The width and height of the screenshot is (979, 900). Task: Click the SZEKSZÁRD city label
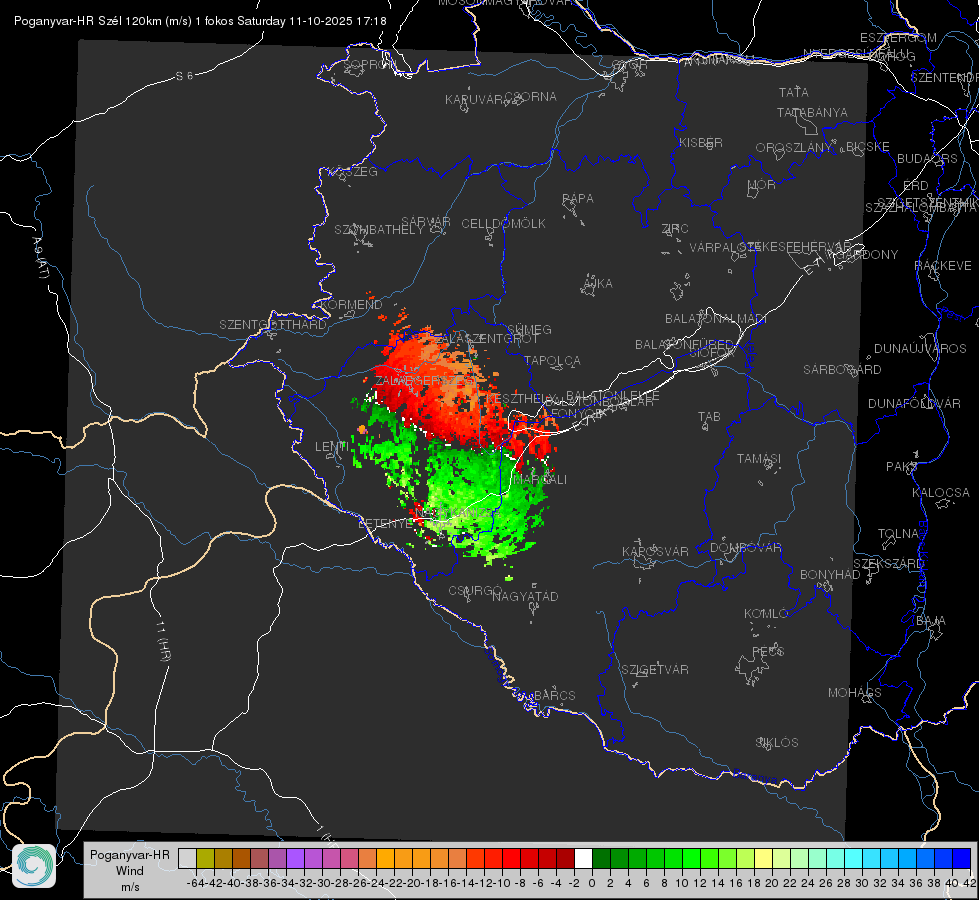(x=888, y=565)
